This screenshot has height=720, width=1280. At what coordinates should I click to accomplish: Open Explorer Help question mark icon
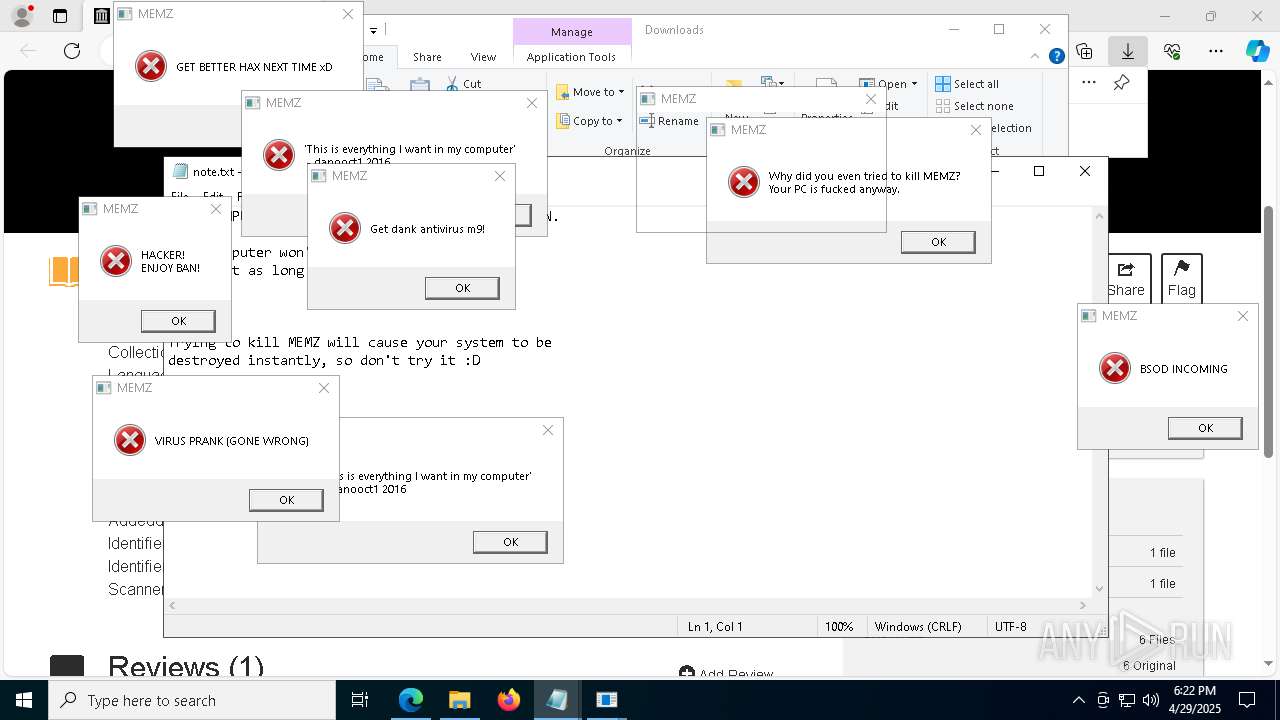[x=1056, y=57]
